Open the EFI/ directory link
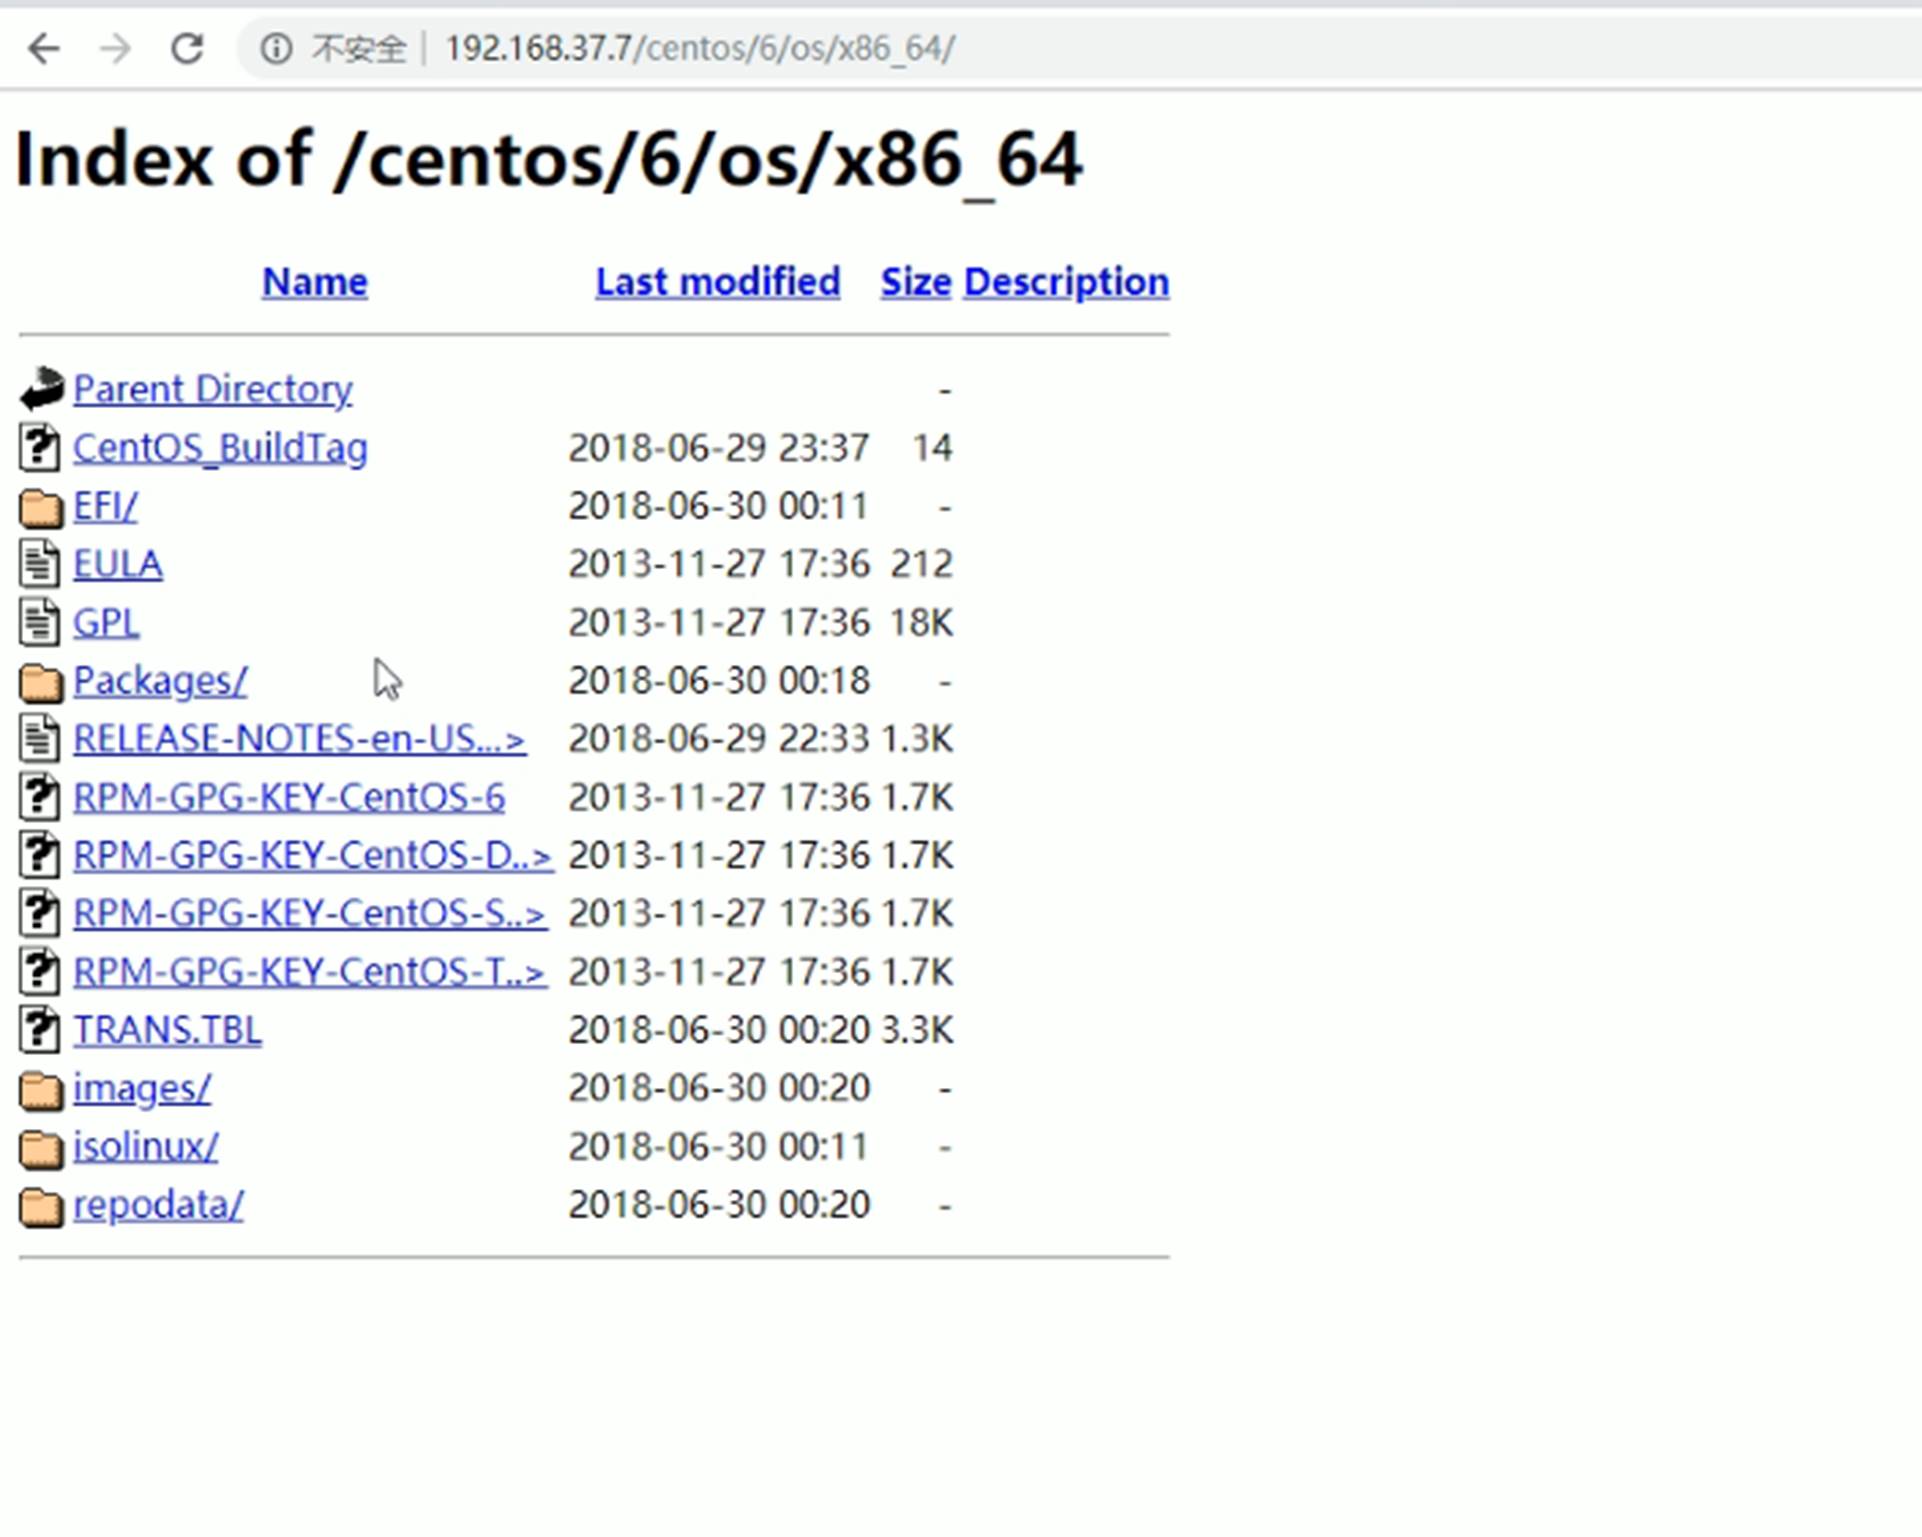The image size is (1922, 1537). coord(105,506)
